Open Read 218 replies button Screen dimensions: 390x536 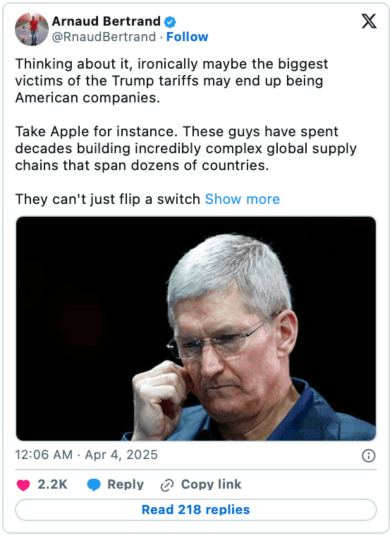coord(196,510)
